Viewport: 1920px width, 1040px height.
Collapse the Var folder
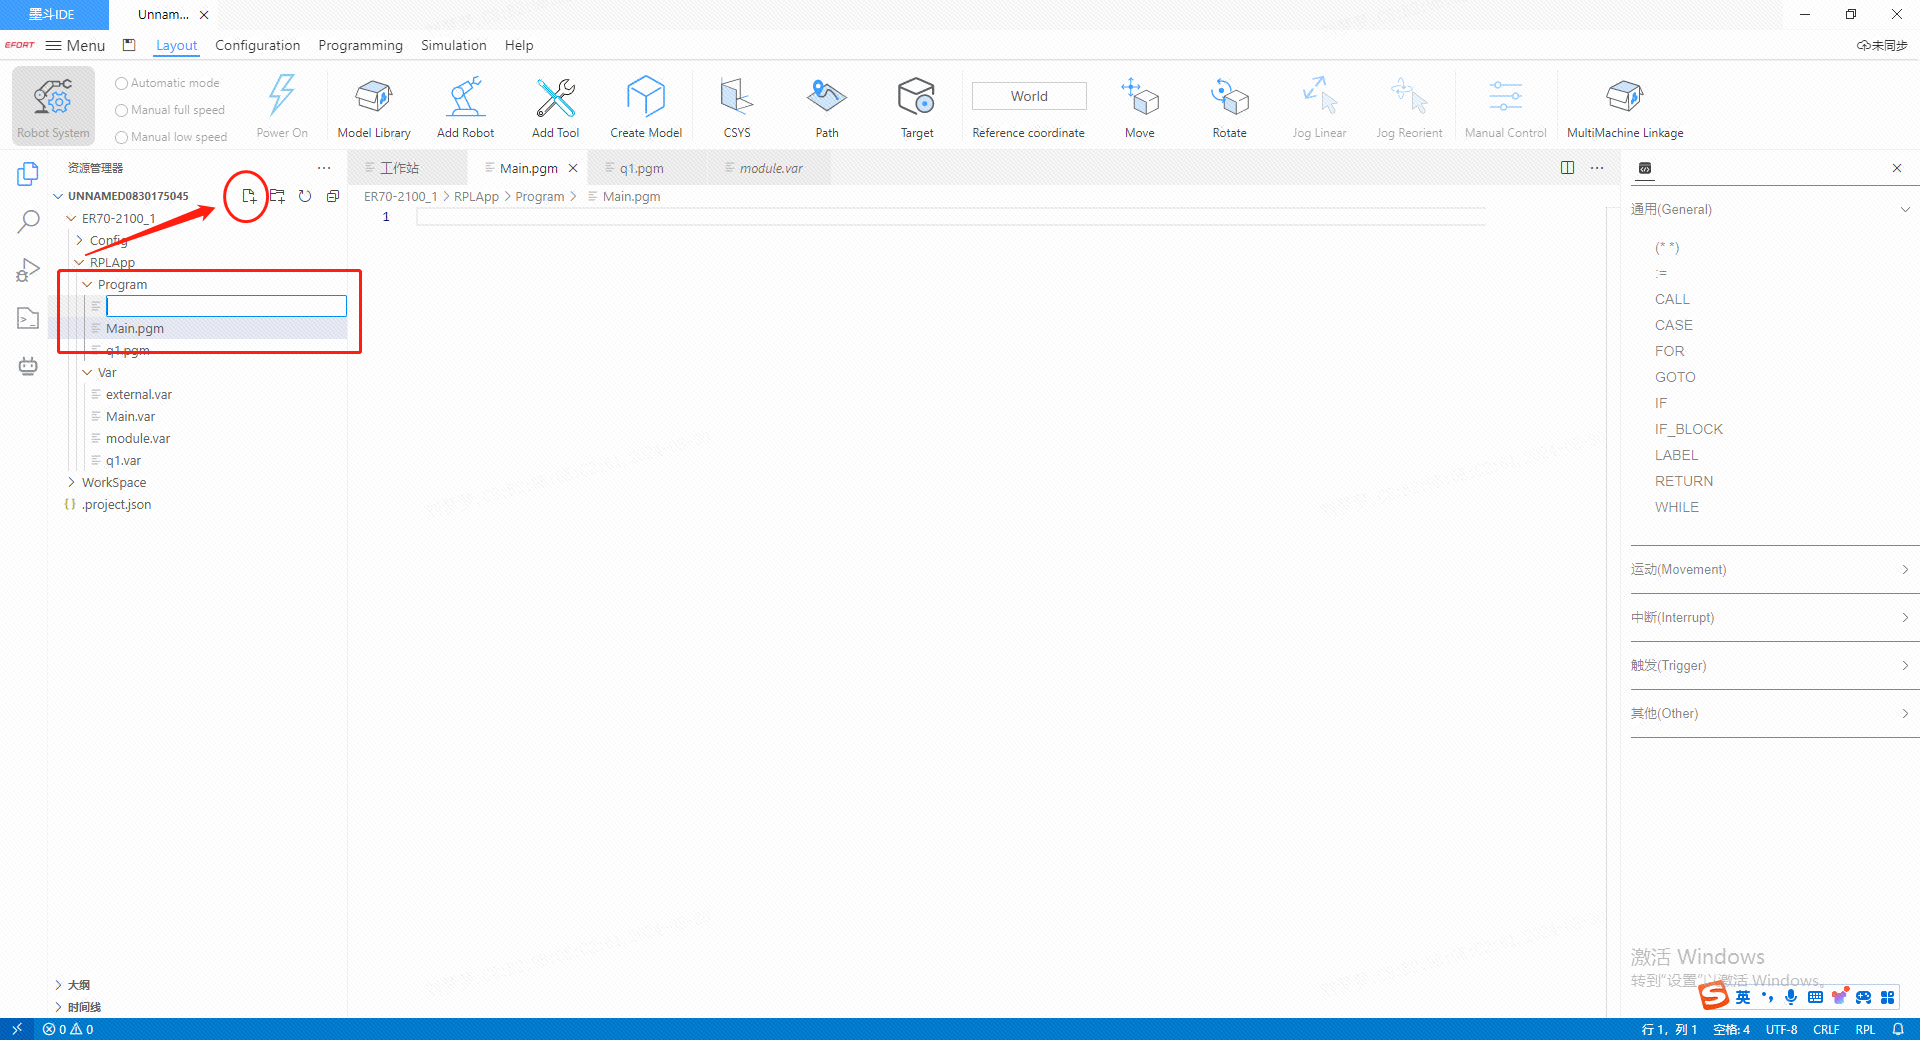coord(88,373)
